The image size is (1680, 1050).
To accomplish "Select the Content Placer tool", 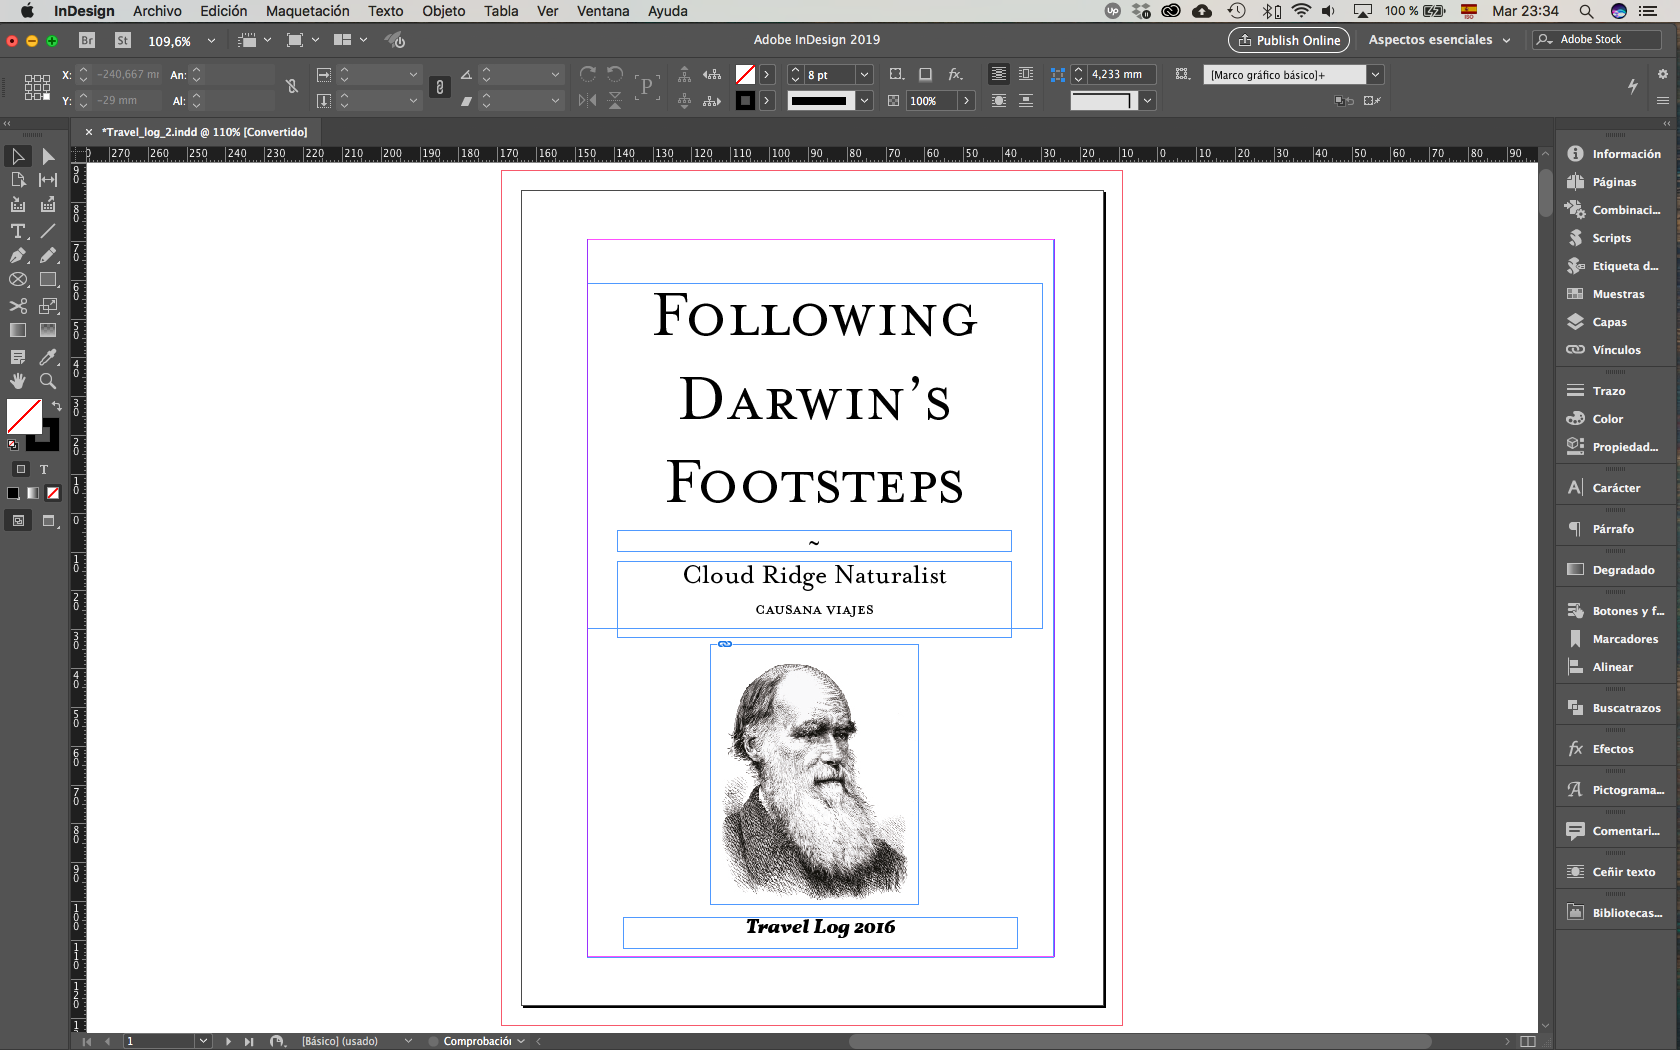I will [x=48, y=205].
